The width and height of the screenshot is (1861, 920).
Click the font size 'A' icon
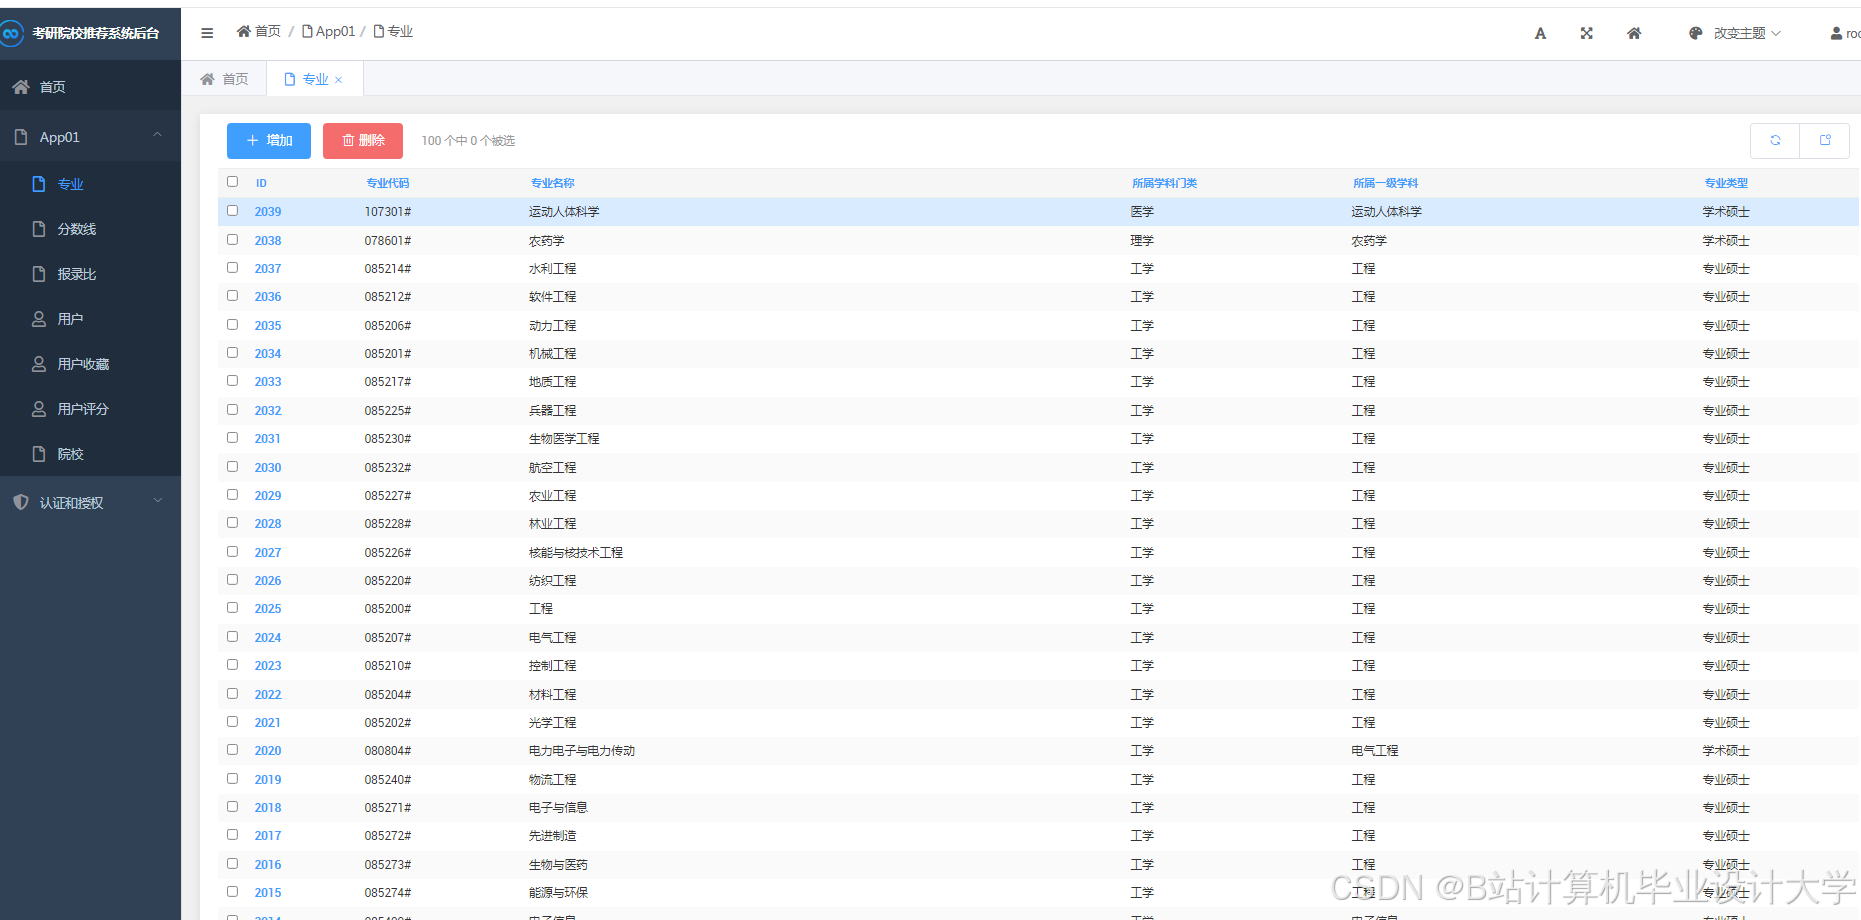[x=1540, y=32]
